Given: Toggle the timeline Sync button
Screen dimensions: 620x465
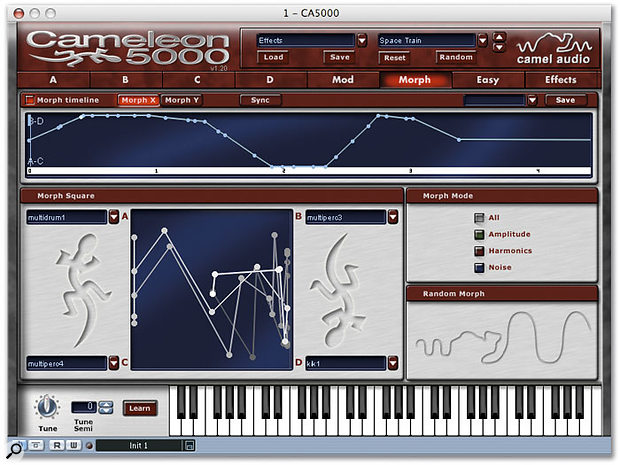Looking at the screenshot, I should click(x=260, y=100).
